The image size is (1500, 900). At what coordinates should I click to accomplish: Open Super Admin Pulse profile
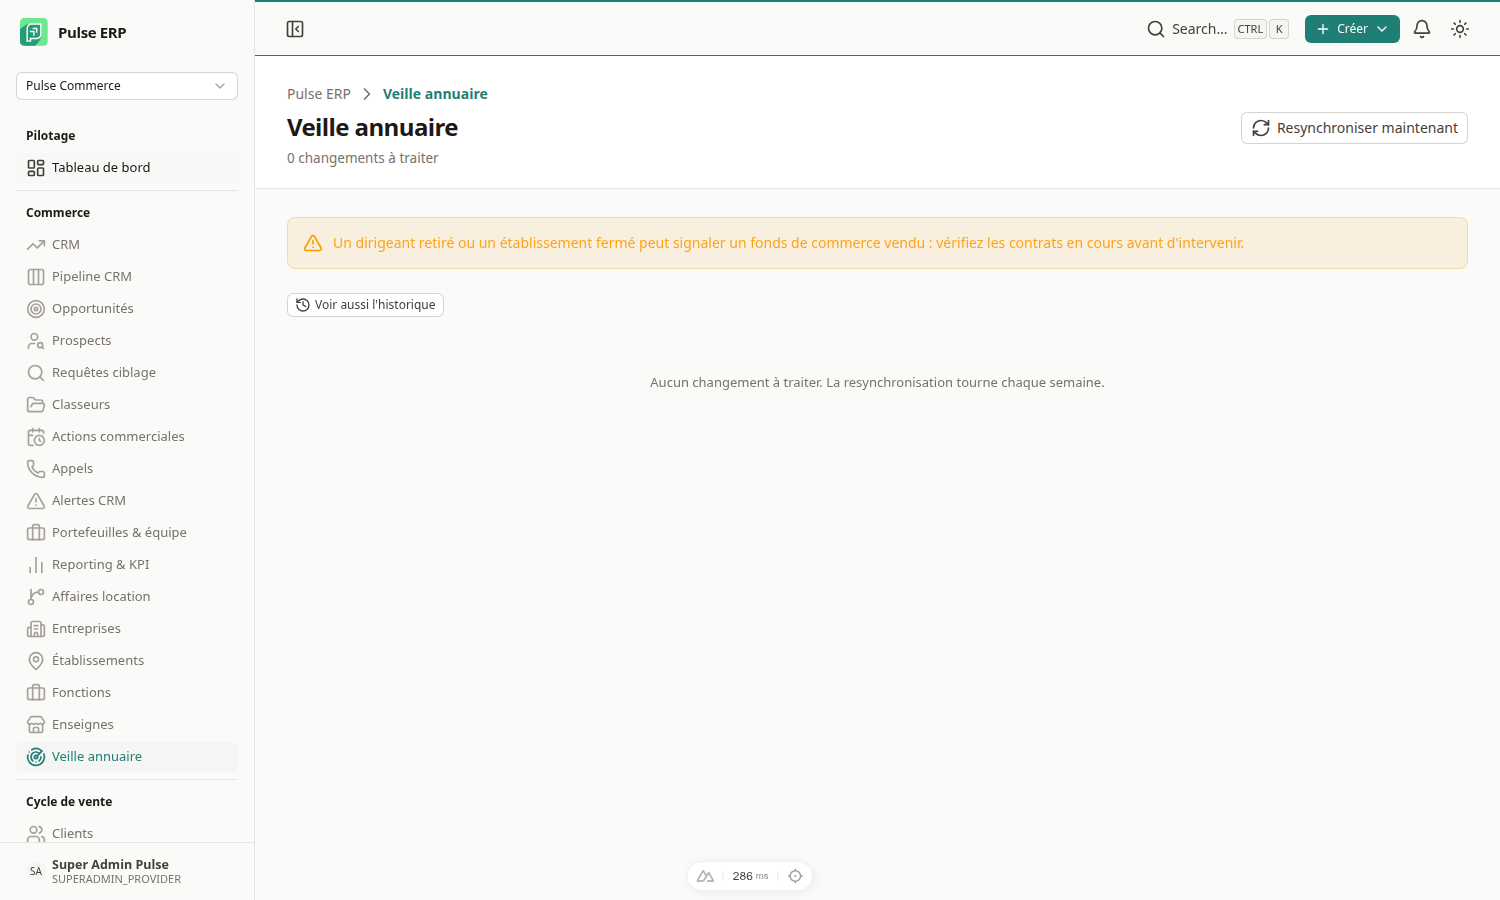(127, 871)
